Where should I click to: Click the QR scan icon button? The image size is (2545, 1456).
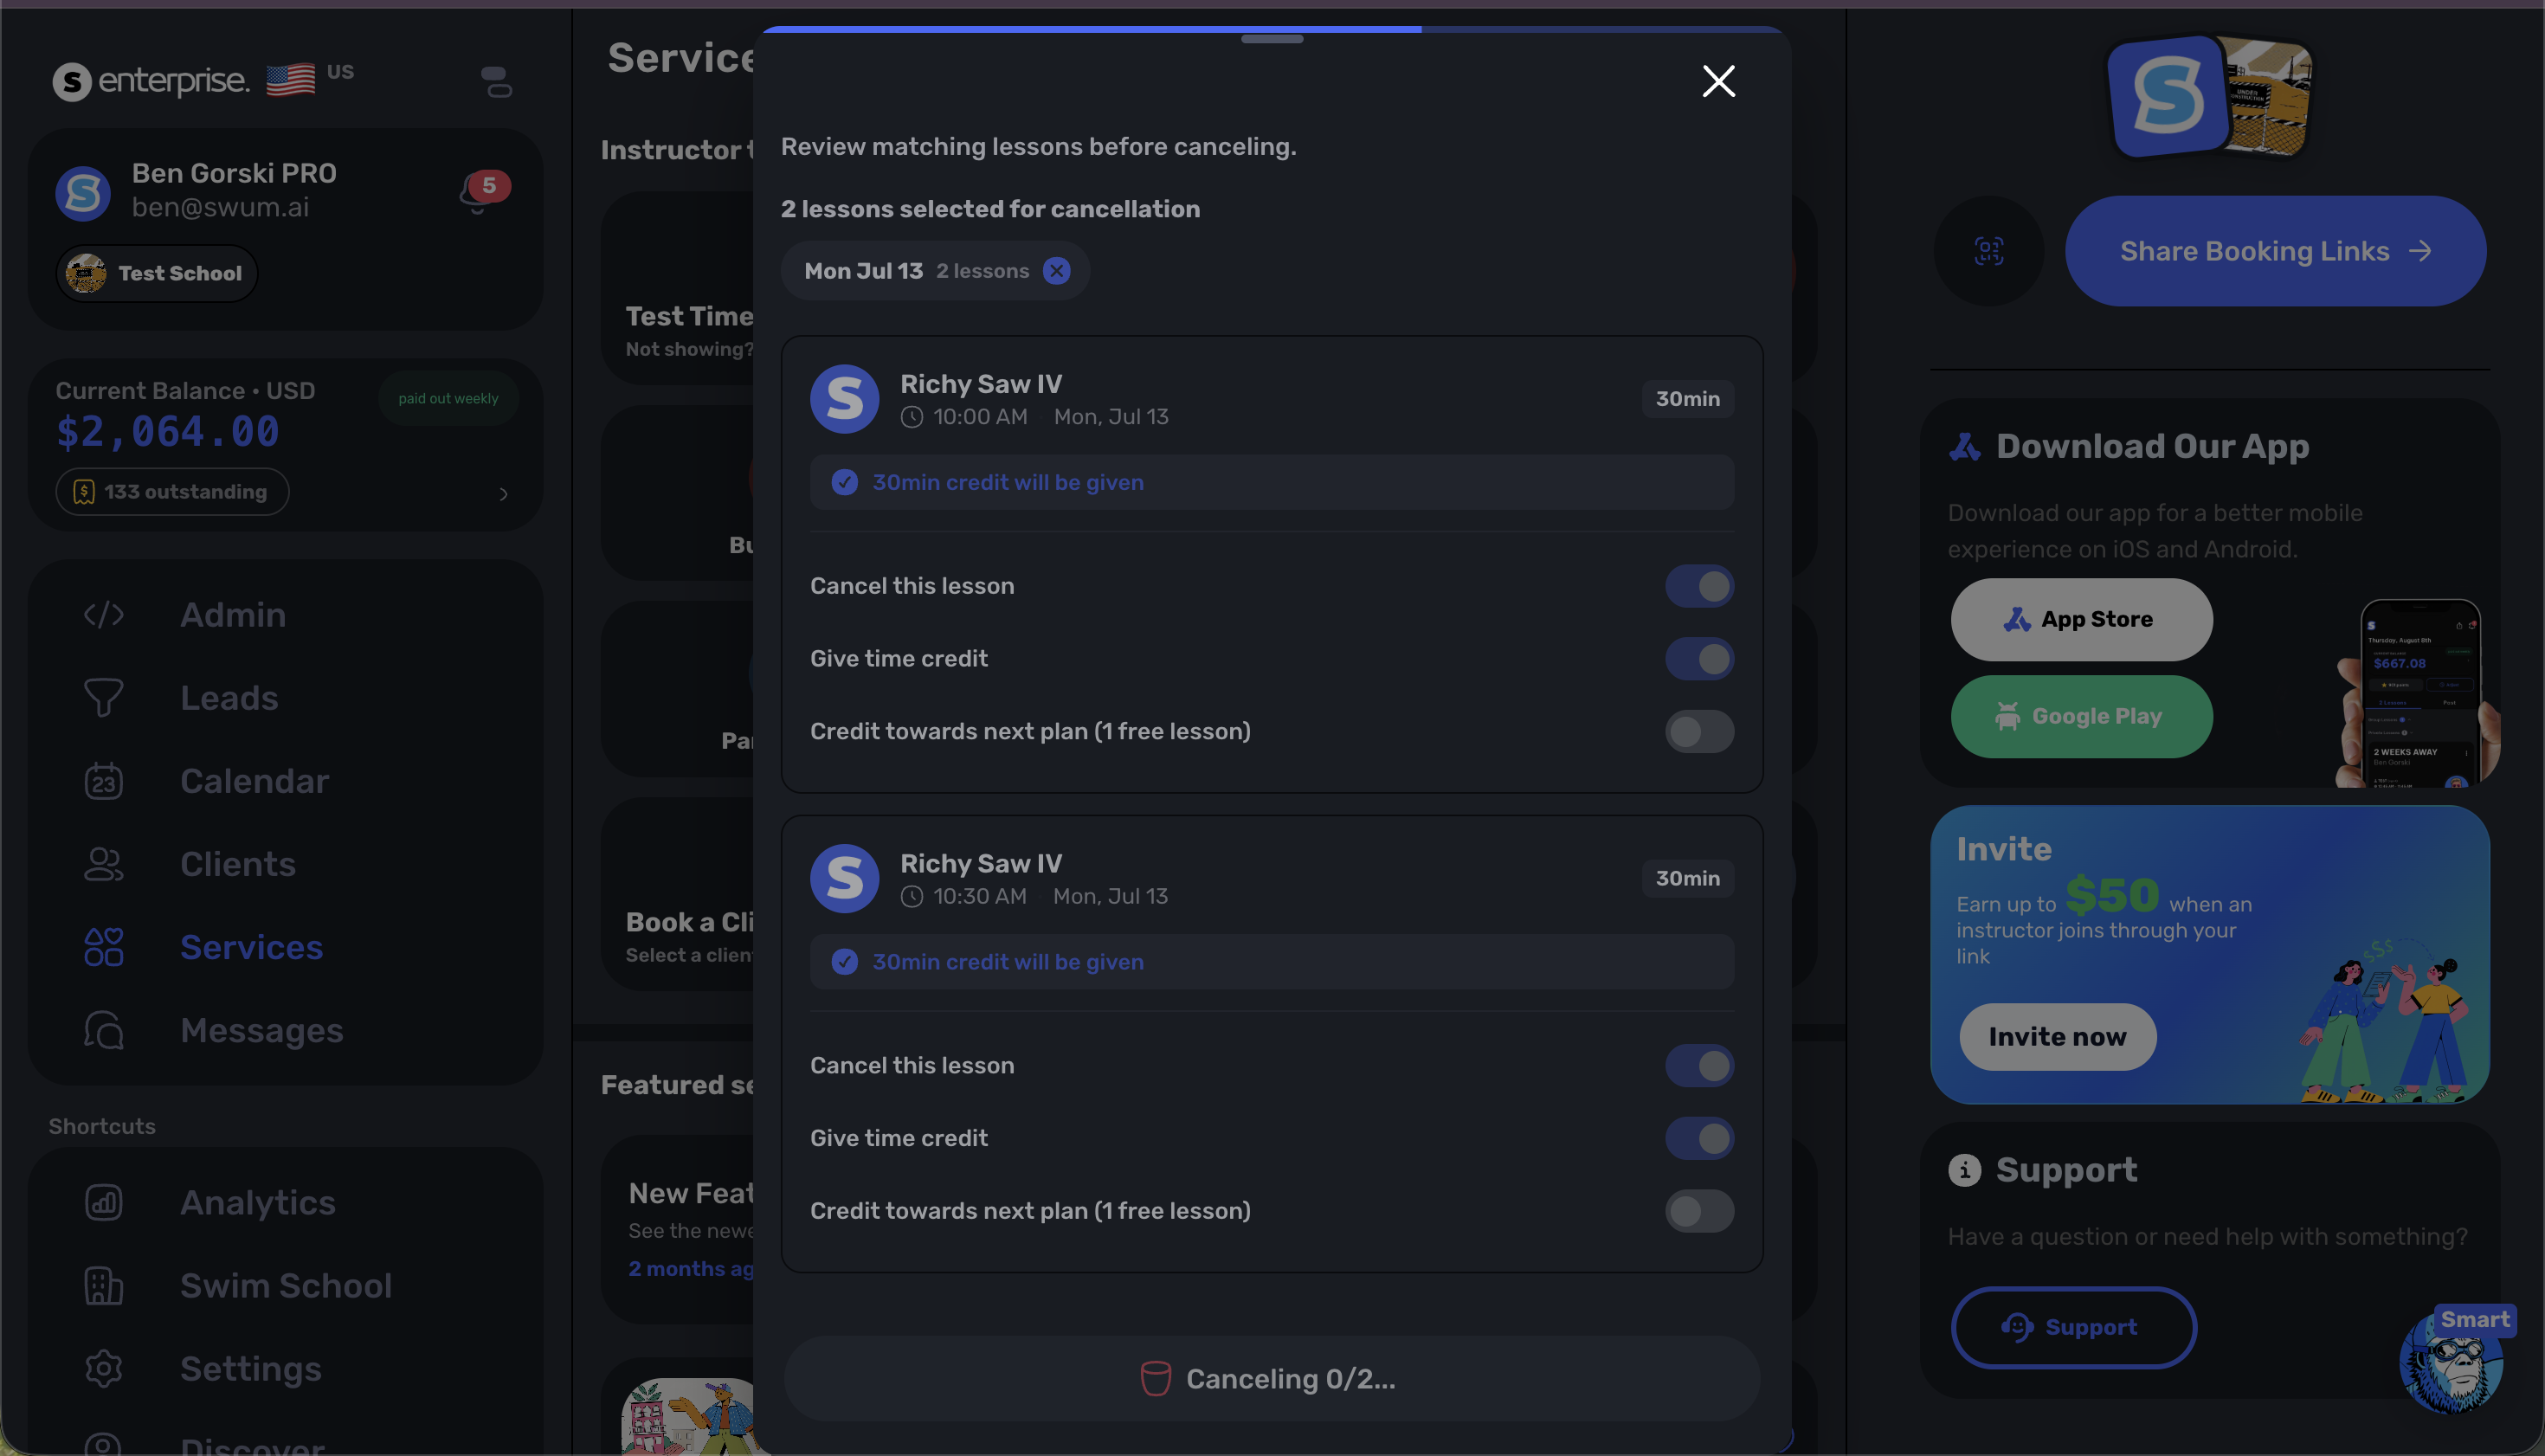pyautogui.click(x=1988, y=251)
